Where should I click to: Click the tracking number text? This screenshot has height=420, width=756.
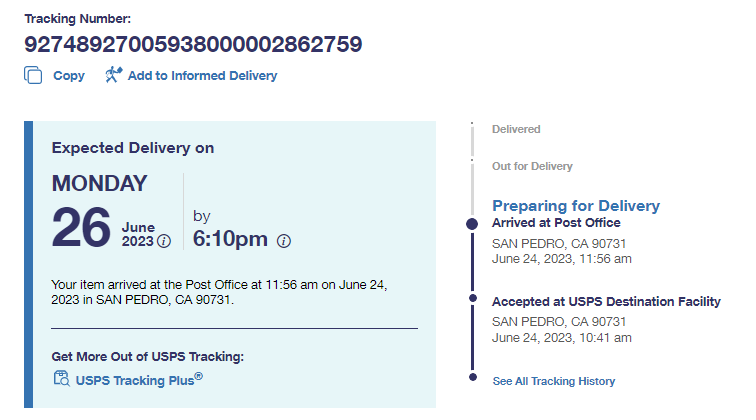[193, 45]
